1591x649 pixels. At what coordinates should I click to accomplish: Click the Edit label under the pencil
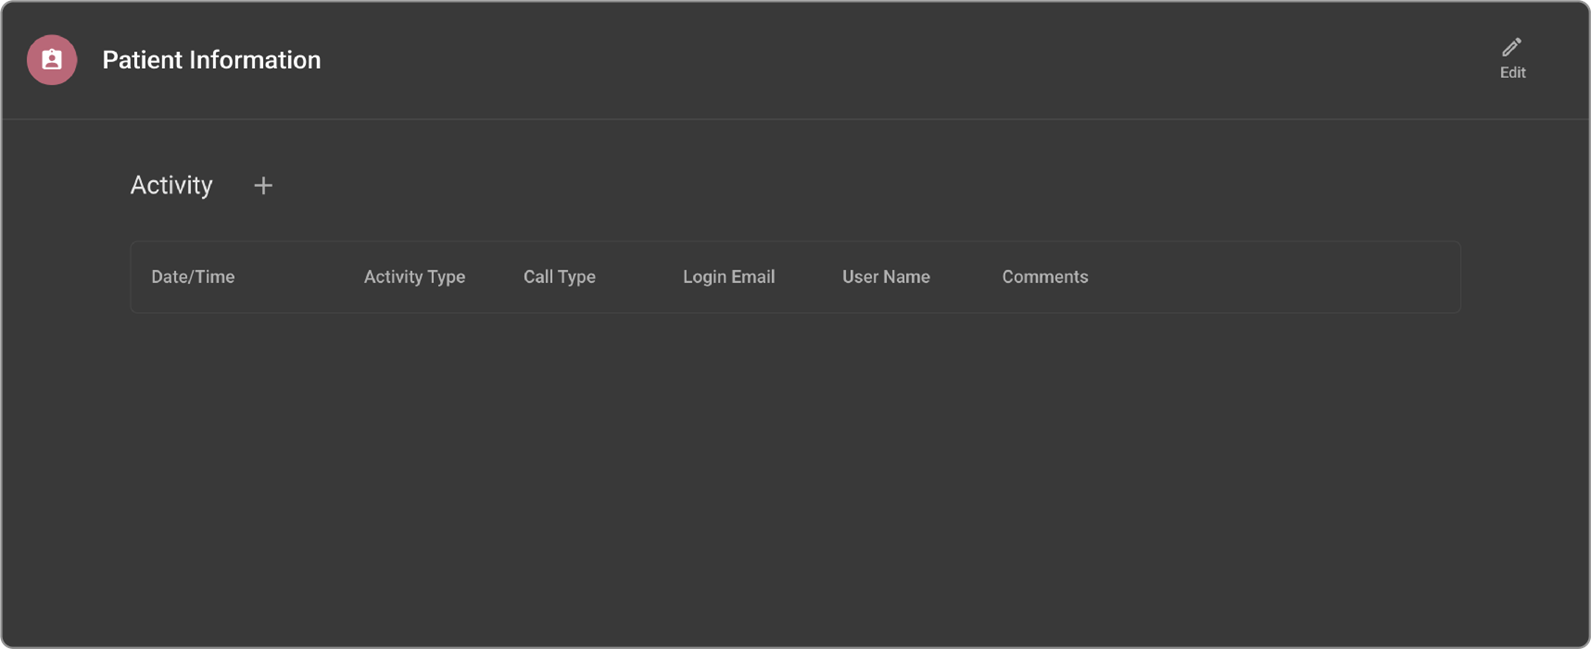[x=1512, y=73]
